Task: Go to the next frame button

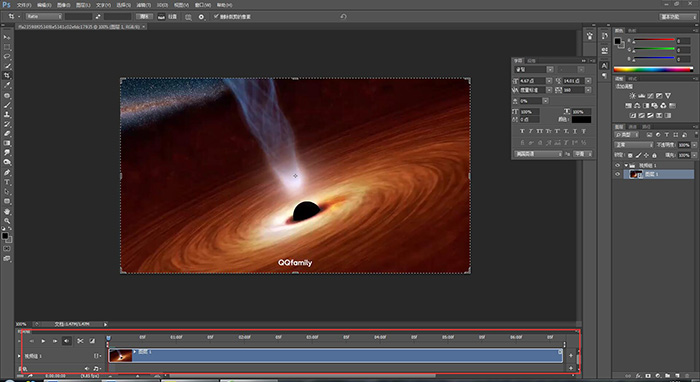Action: (55, 341)
